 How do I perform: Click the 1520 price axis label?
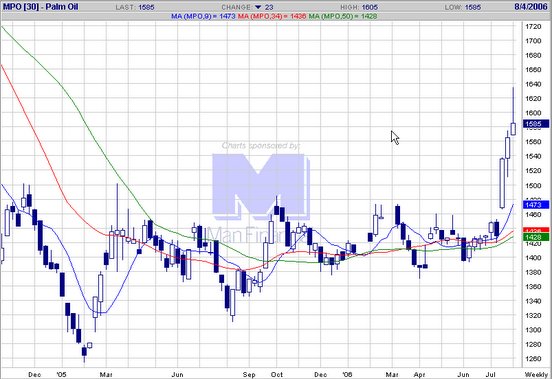click(533, 171)
